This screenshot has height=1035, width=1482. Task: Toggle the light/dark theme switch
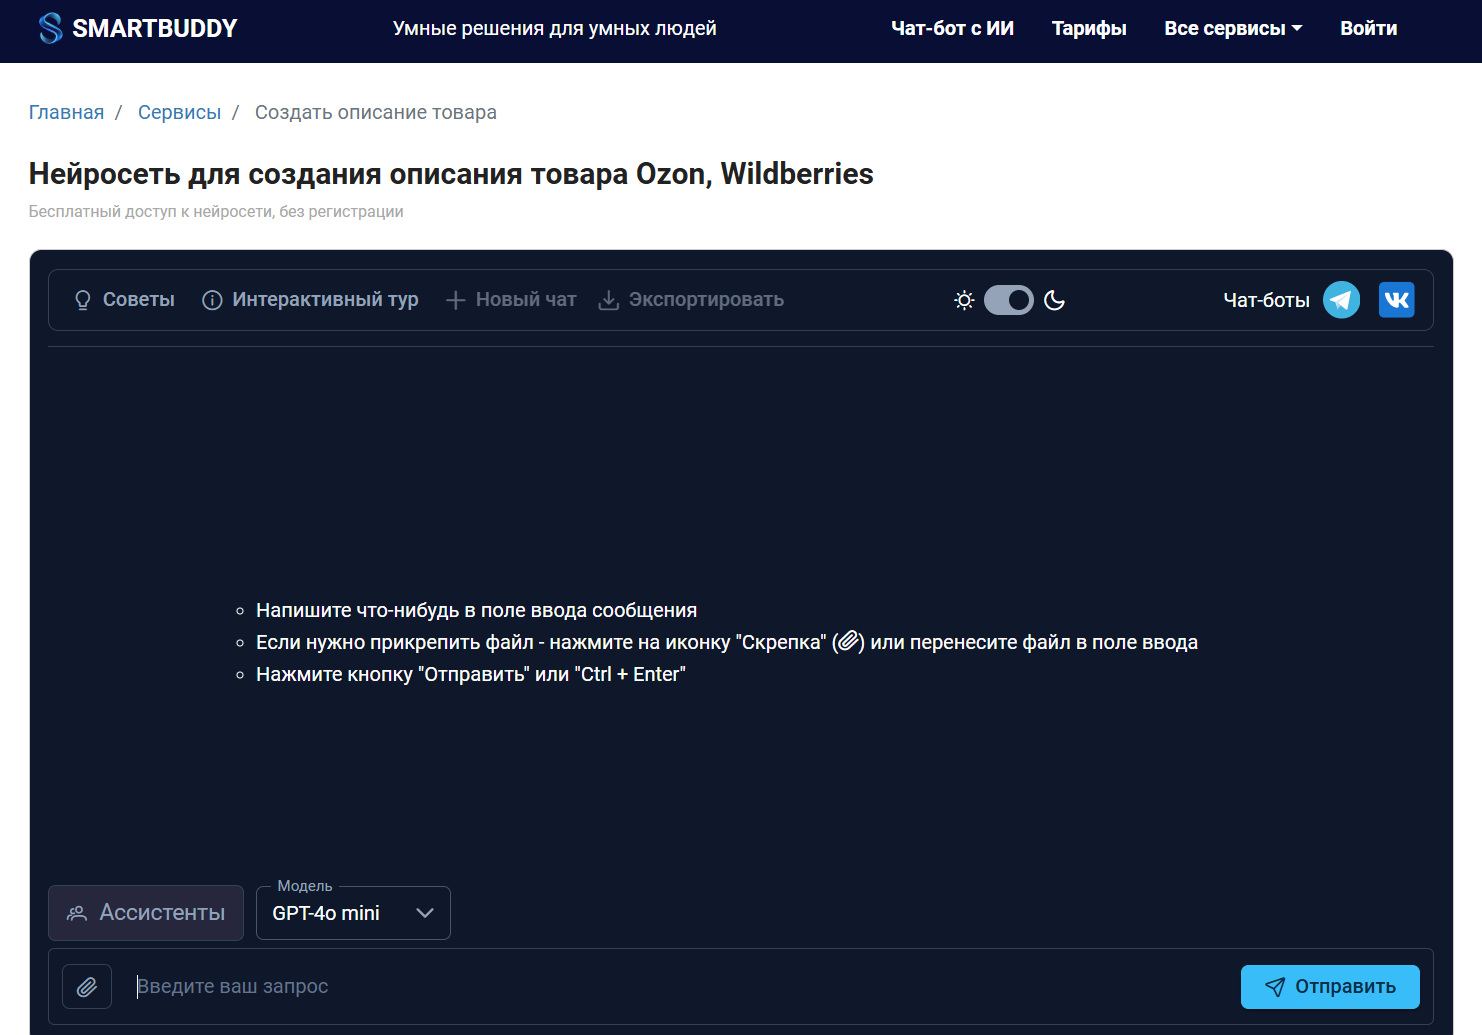click(1009, 300)
